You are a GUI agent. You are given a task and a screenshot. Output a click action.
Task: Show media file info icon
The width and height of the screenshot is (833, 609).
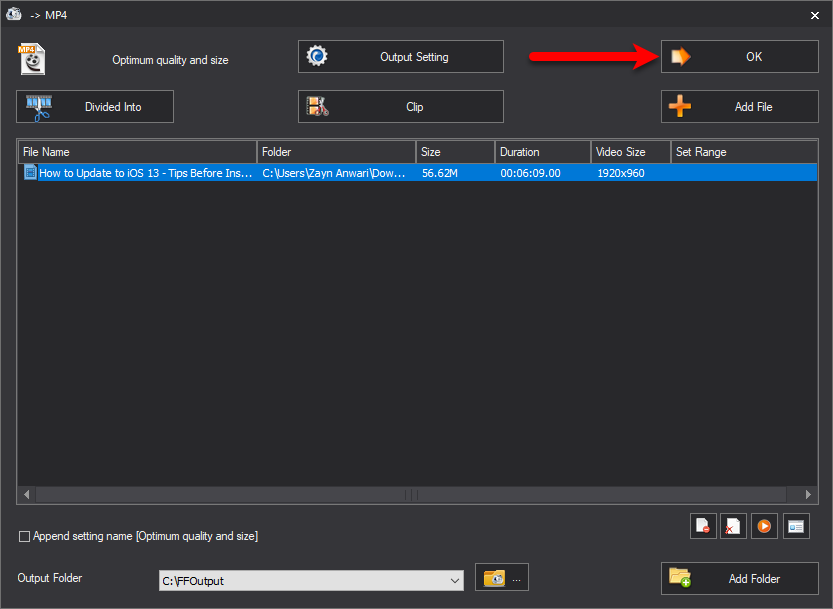(x=796, y=526)
